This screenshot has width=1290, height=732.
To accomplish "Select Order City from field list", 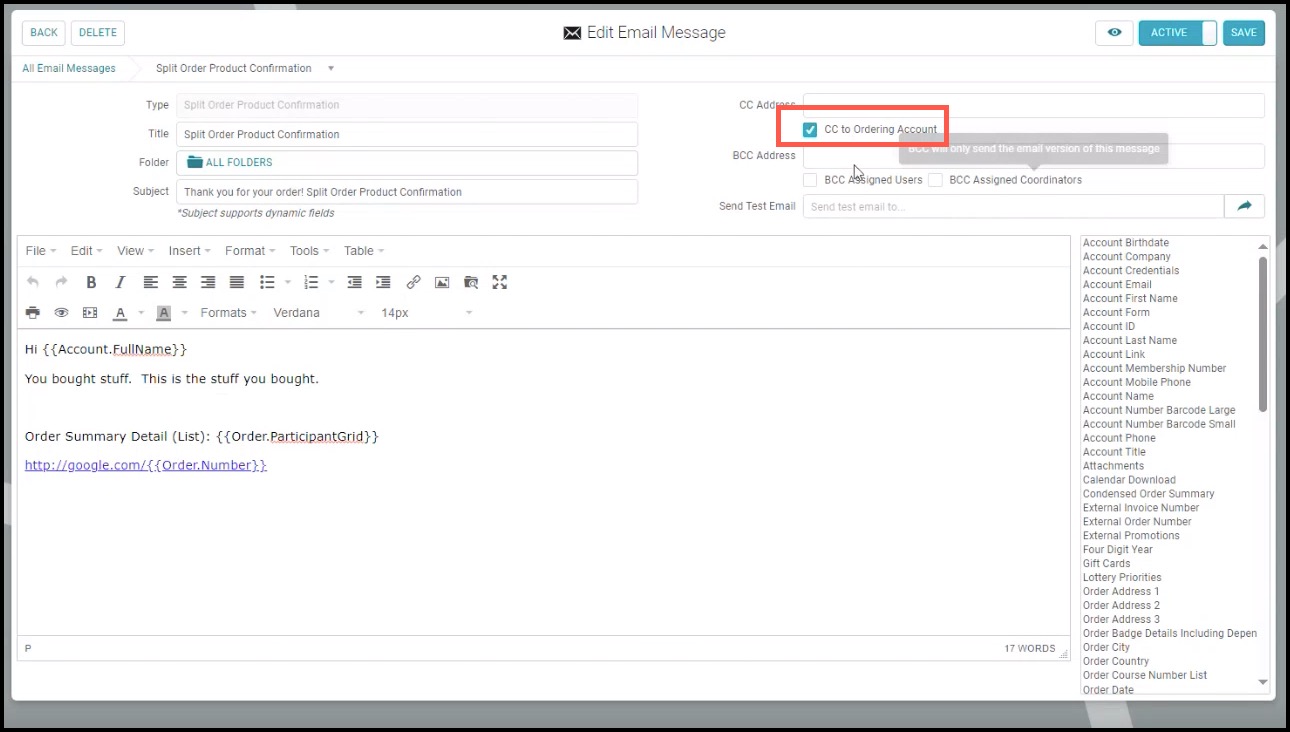I will (x=1106, y=647).
